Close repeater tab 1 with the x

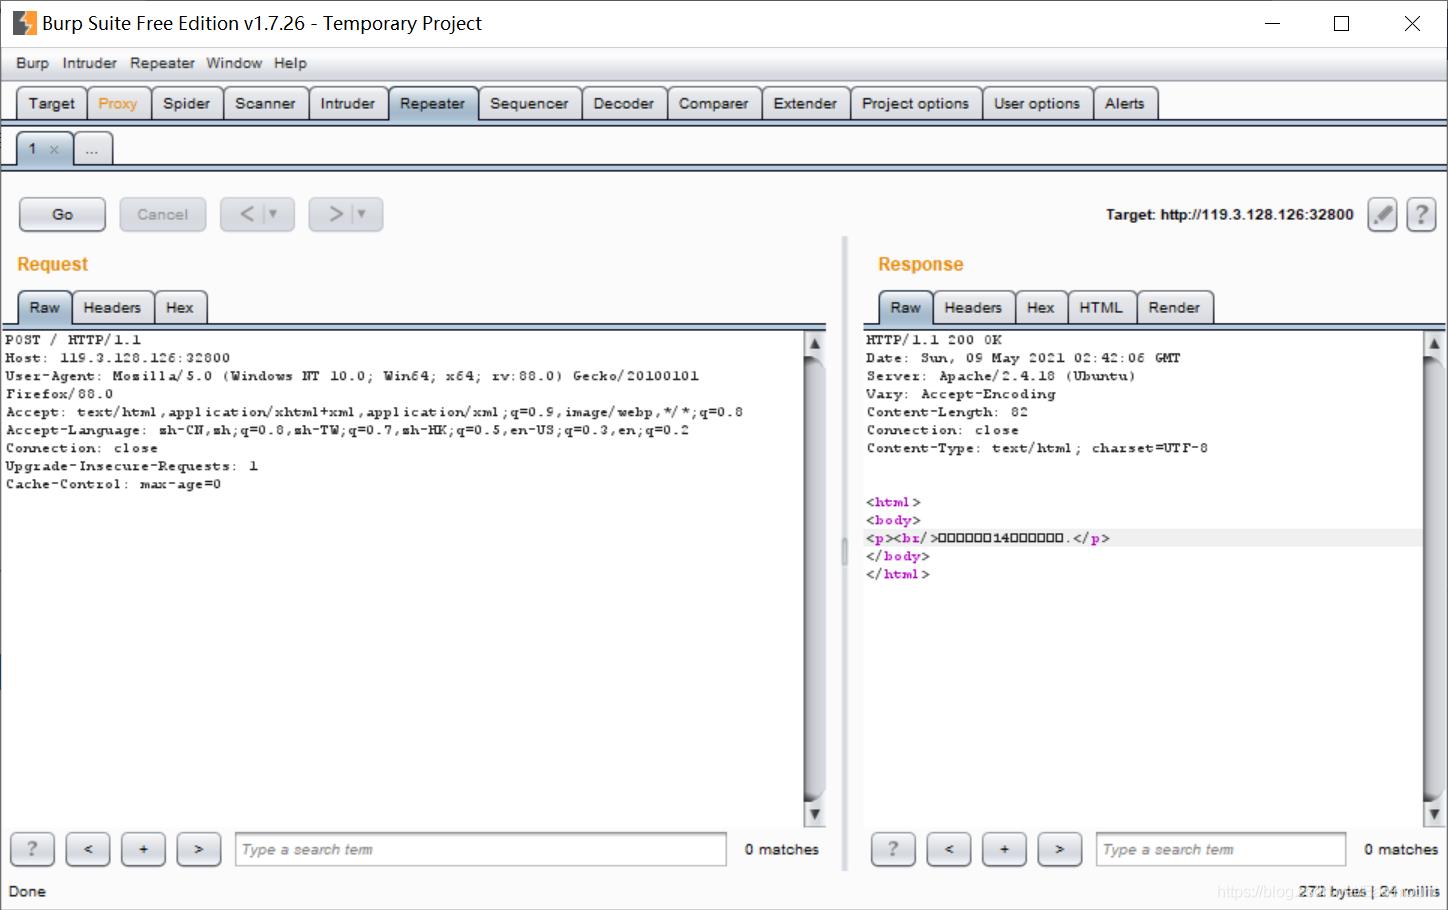(54, 150)
